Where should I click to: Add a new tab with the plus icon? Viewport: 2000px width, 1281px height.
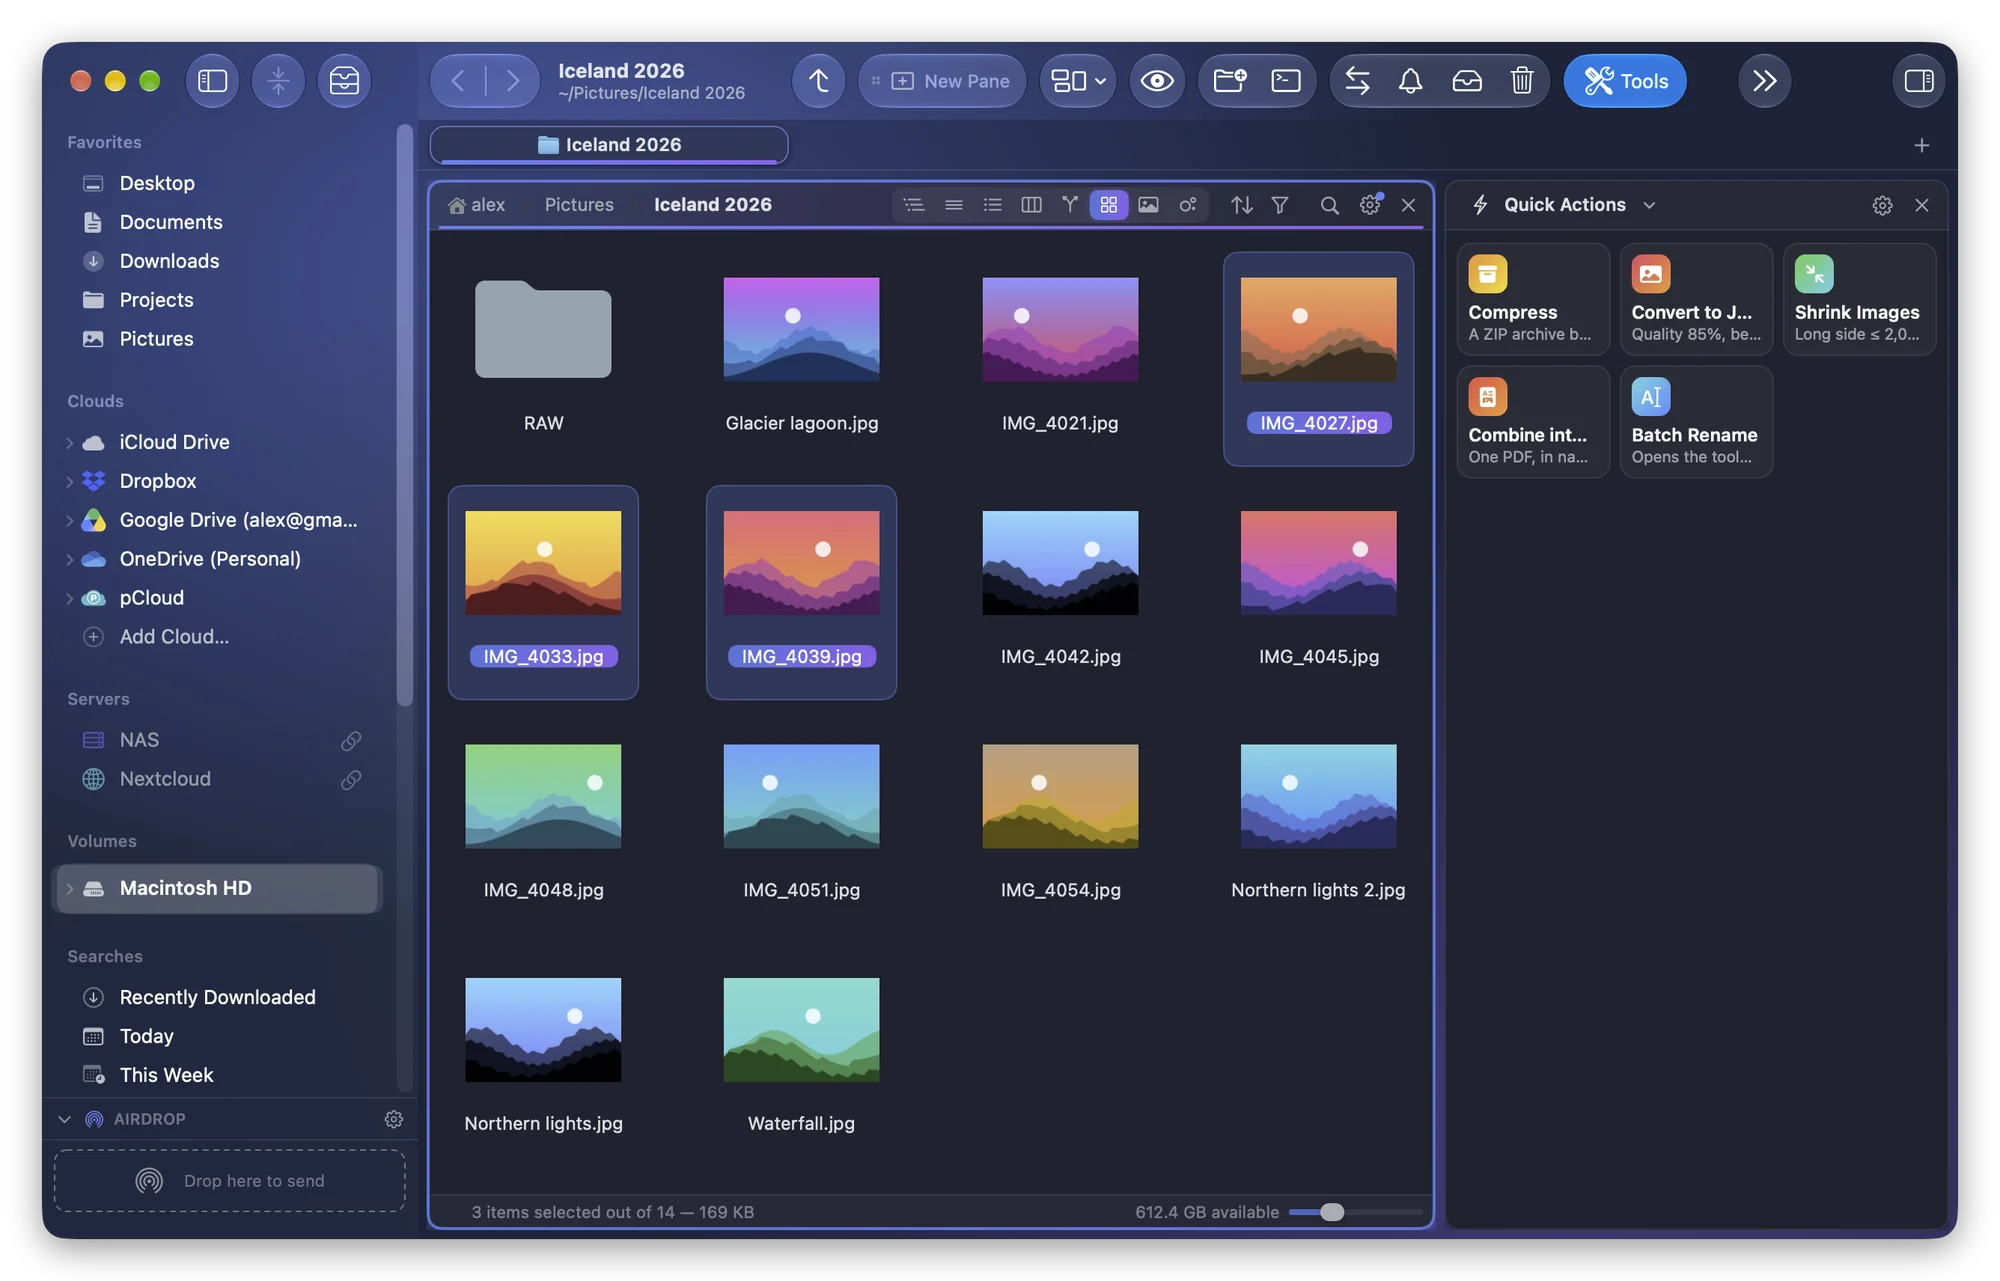tap(1922, 145)
